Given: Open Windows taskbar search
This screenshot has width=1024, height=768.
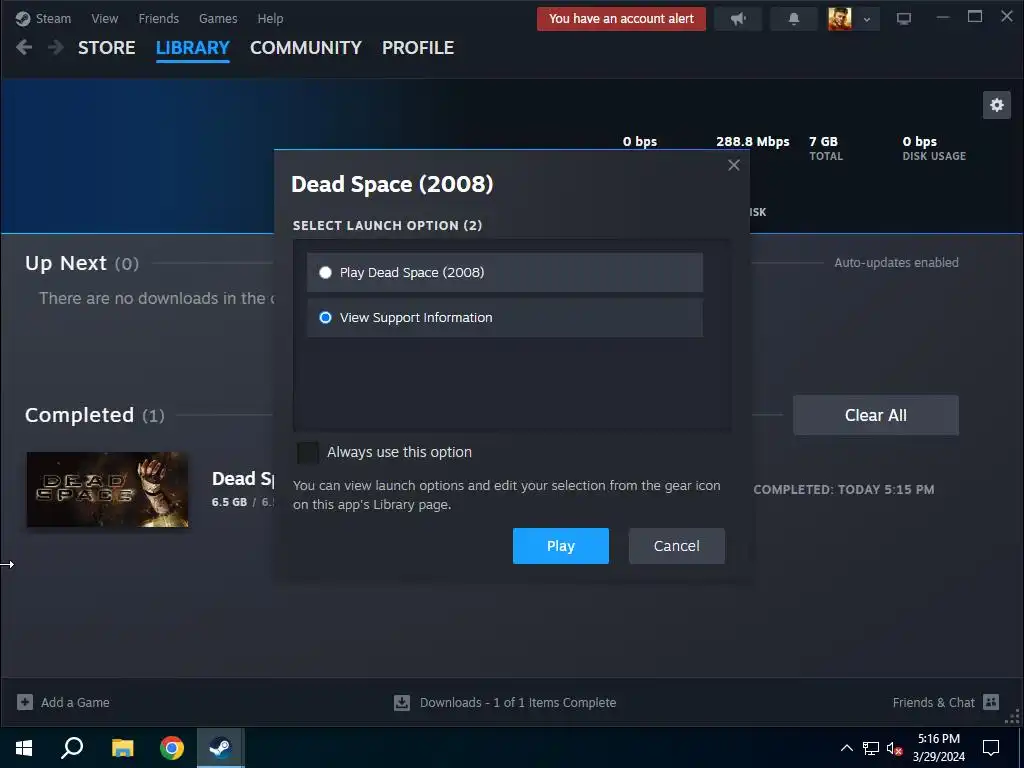Looking at the screenshot, I should coord(72,748).
